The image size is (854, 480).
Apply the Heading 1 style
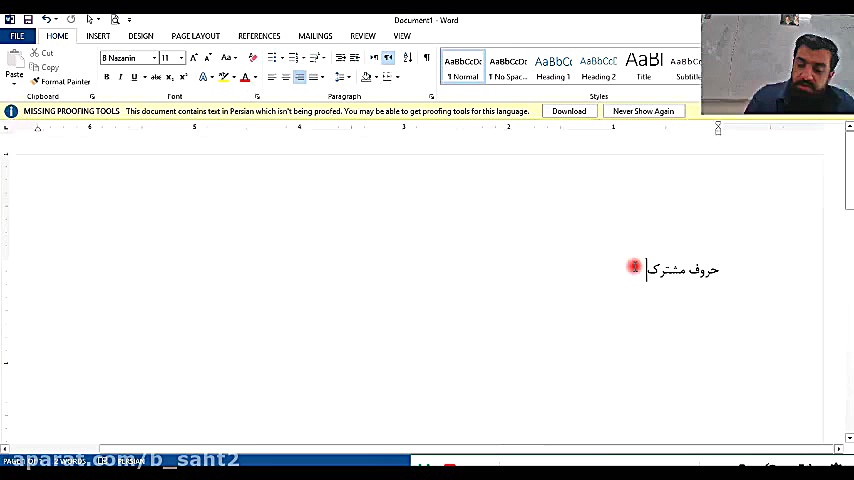tap(553, 66)
